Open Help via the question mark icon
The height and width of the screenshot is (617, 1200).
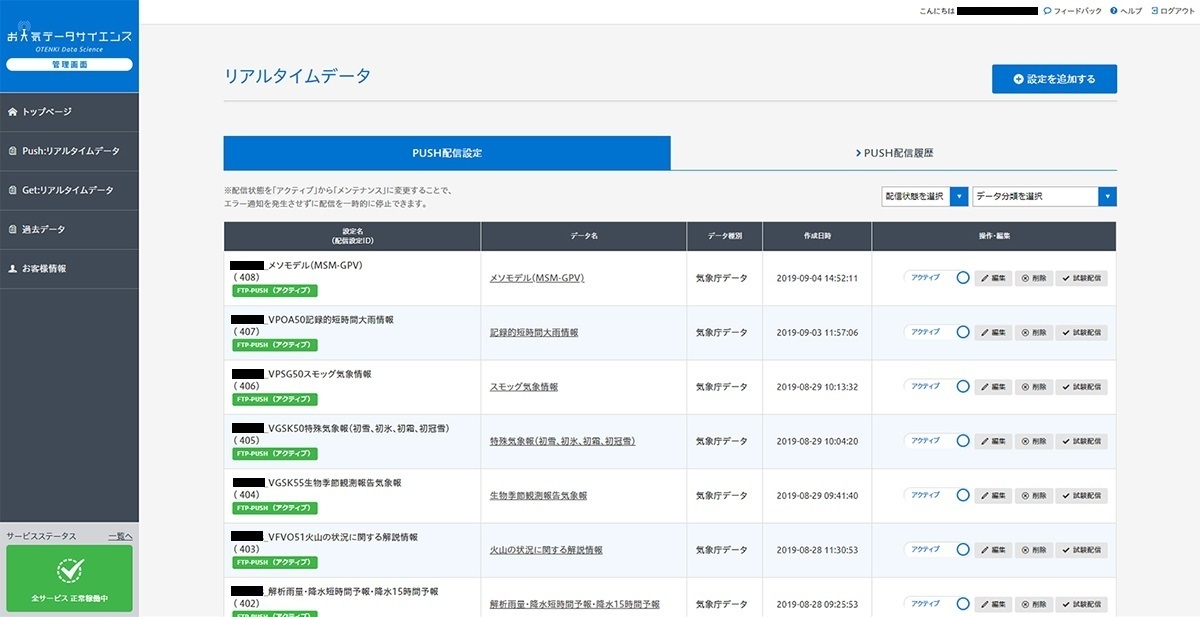point(1114,11)
